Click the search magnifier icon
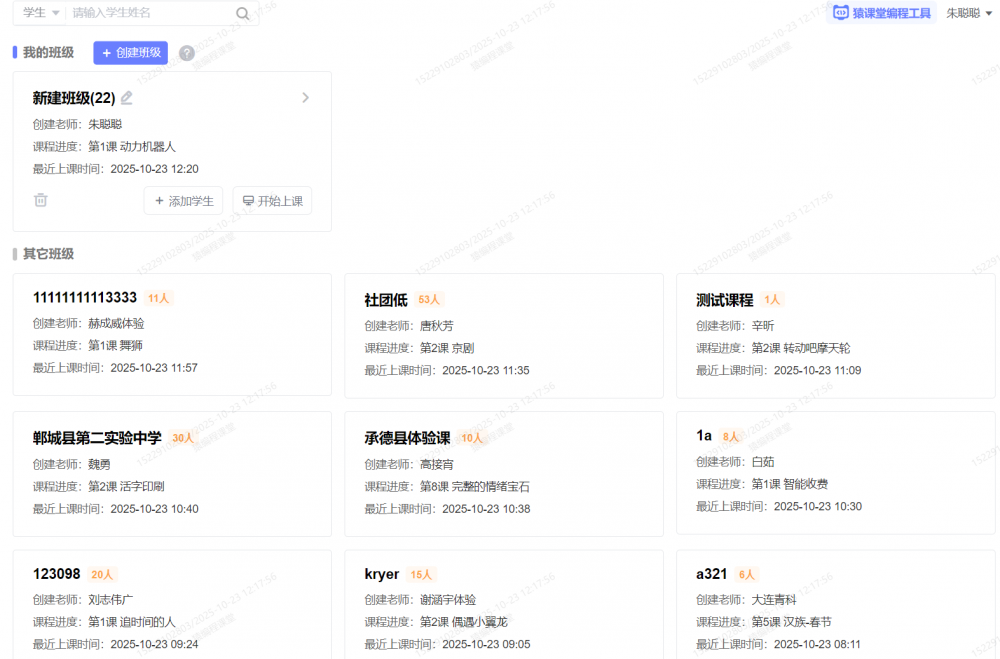This screenshot has width=1000, height=659. 242,13
